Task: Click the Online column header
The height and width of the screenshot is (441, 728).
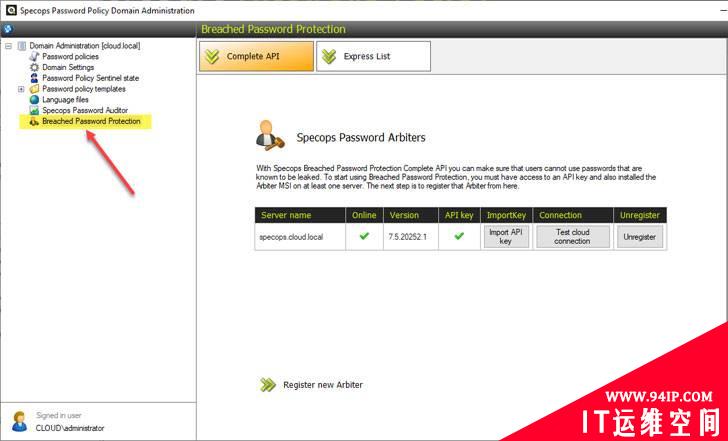Action: (364, 215)
